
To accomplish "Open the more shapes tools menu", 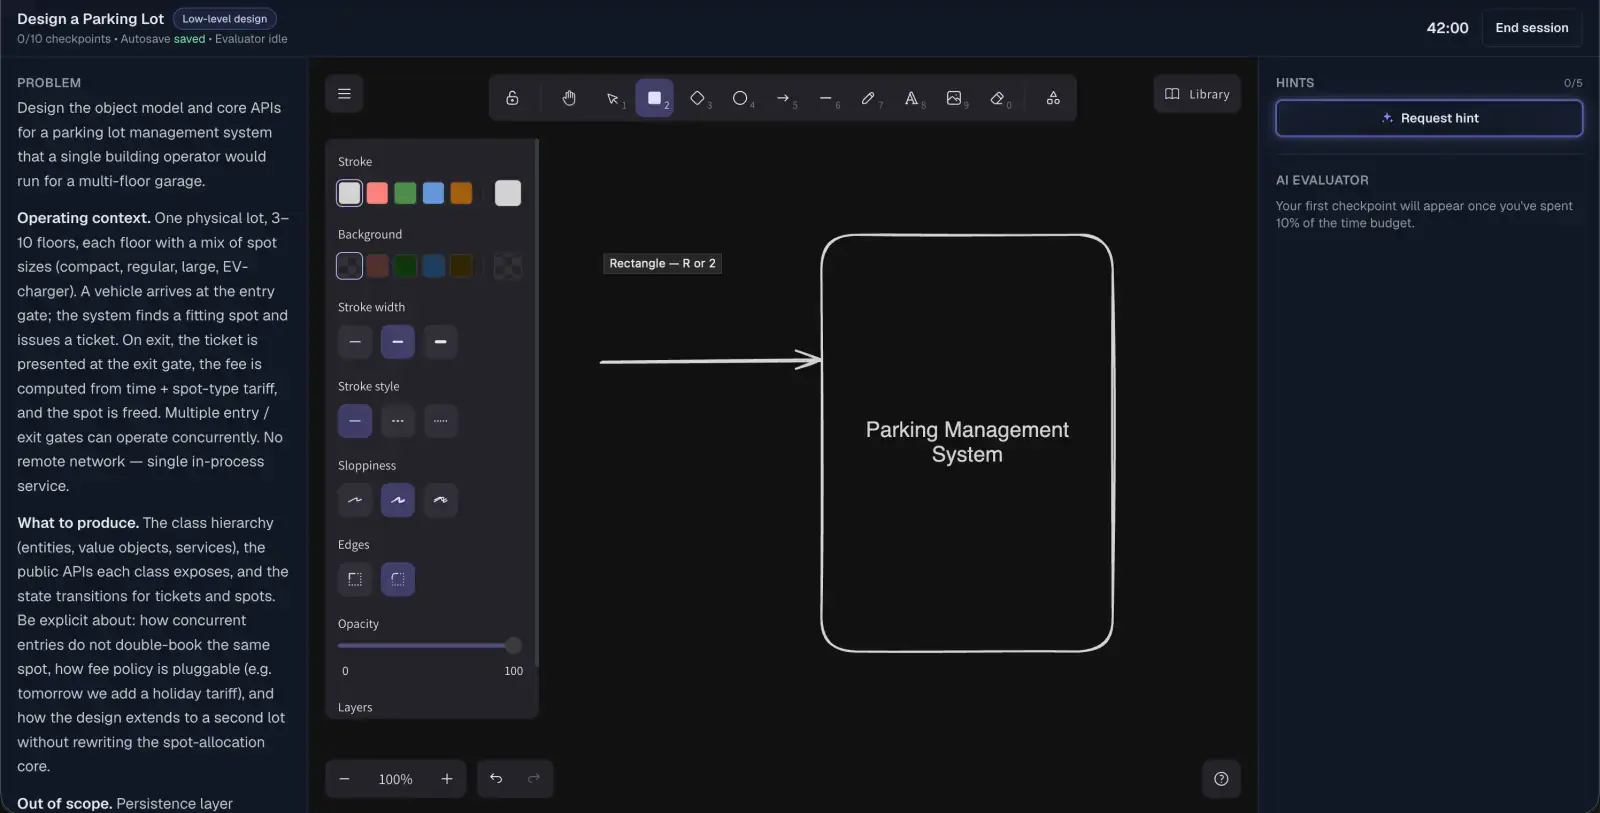I will click(1053, 98).
